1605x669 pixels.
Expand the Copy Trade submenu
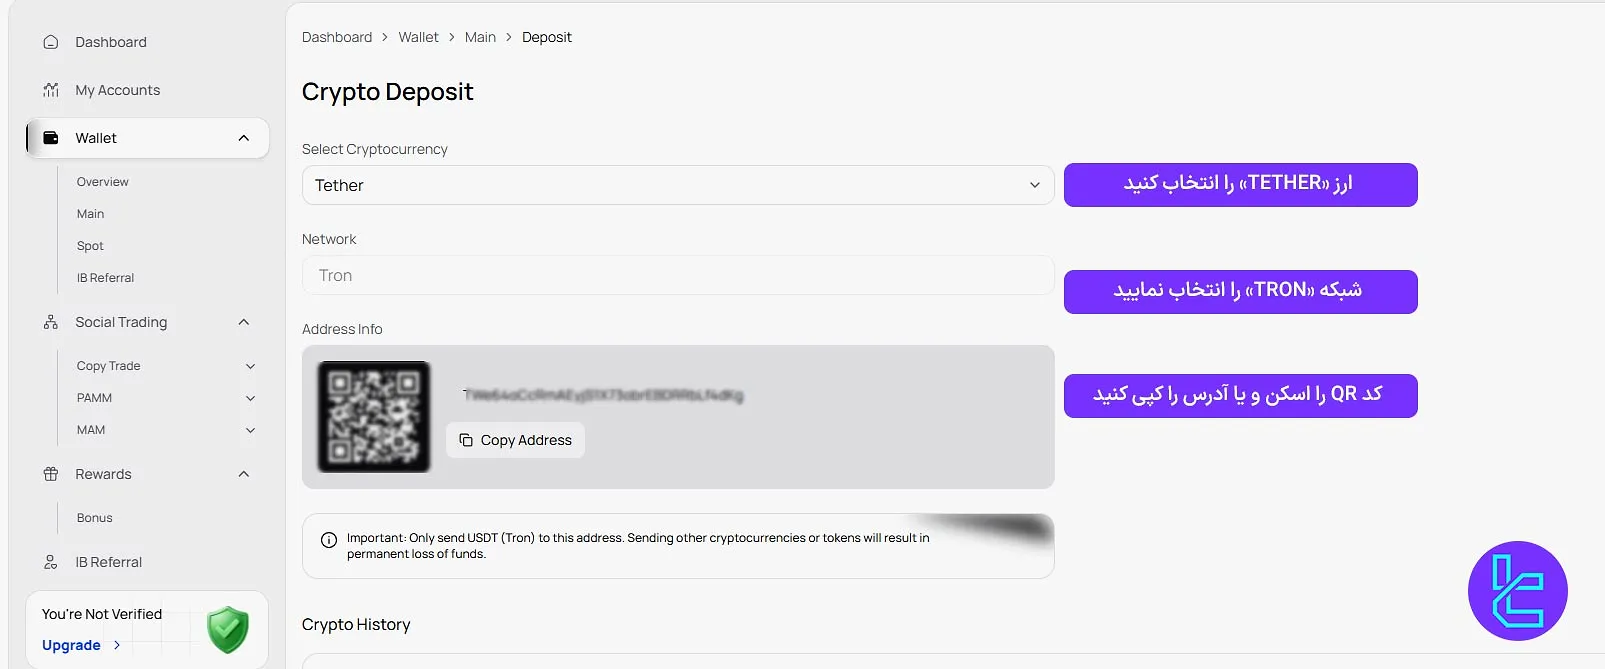(x=250, y=366)
